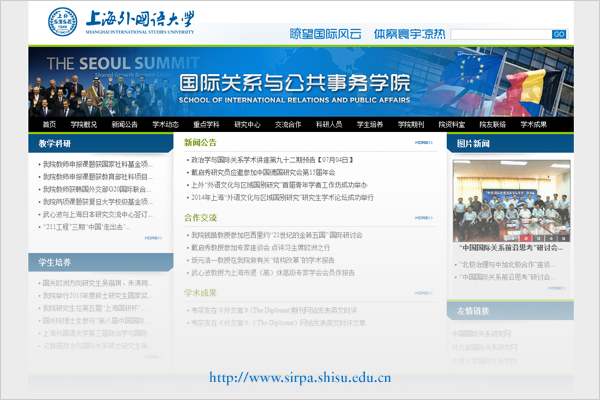Click MORE icon beside 新闻公告 heading

coord(423,143)
